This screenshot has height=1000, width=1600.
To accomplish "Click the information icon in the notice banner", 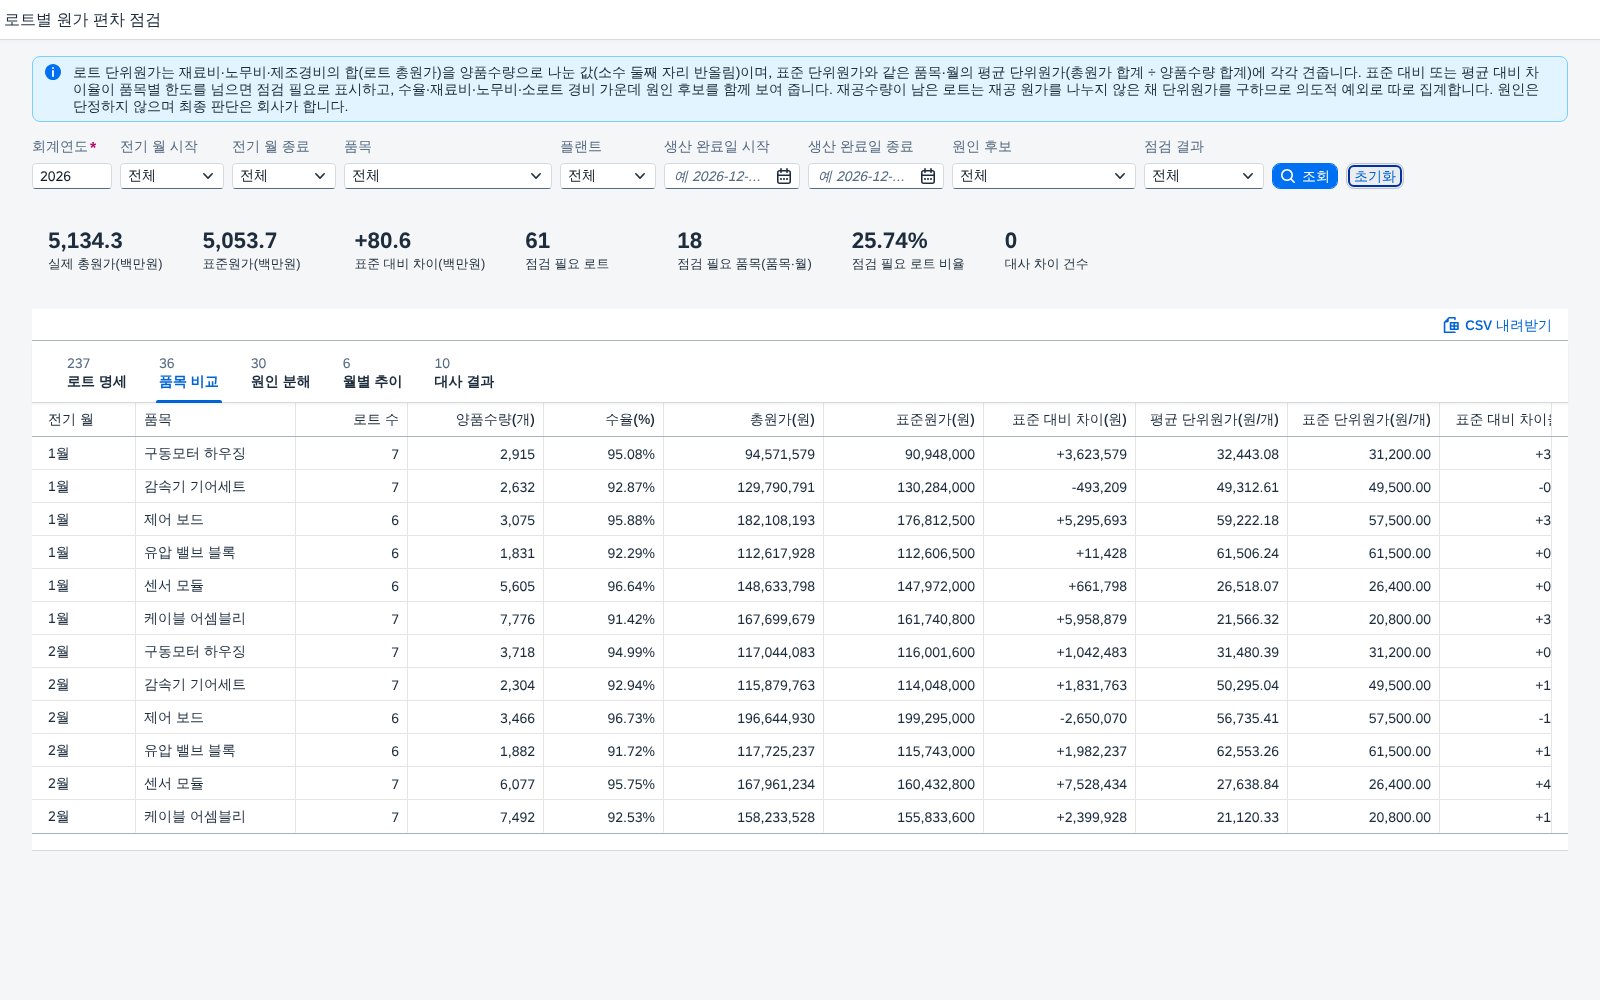I will pyautogui.click(x=53, y=72).
